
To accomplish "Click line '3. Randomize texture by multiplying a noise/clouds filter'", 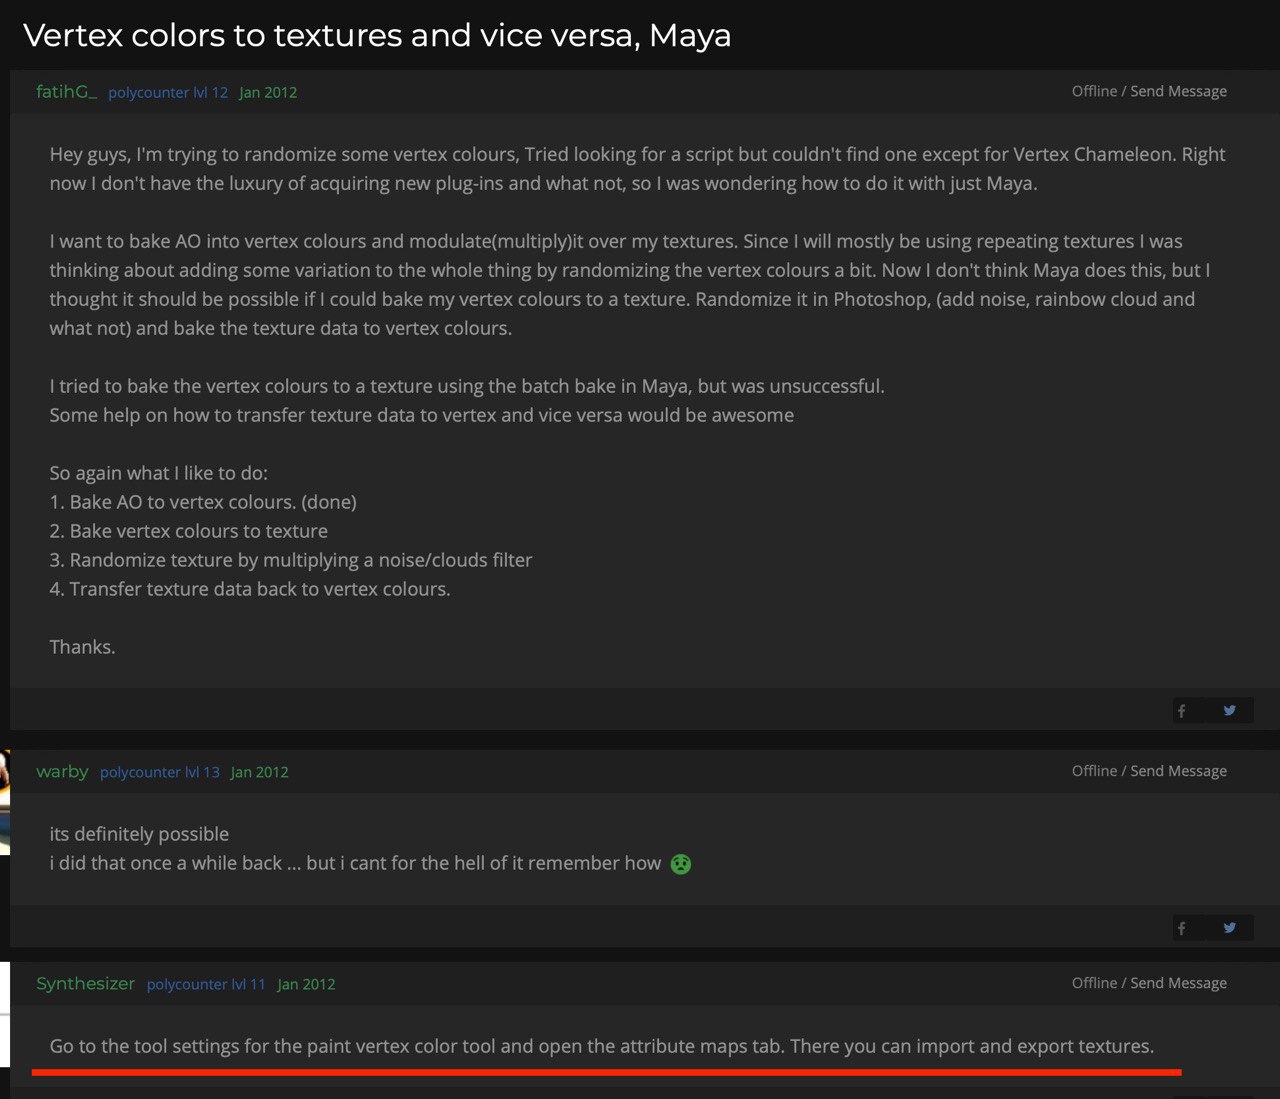I will [x=291, y=560].
